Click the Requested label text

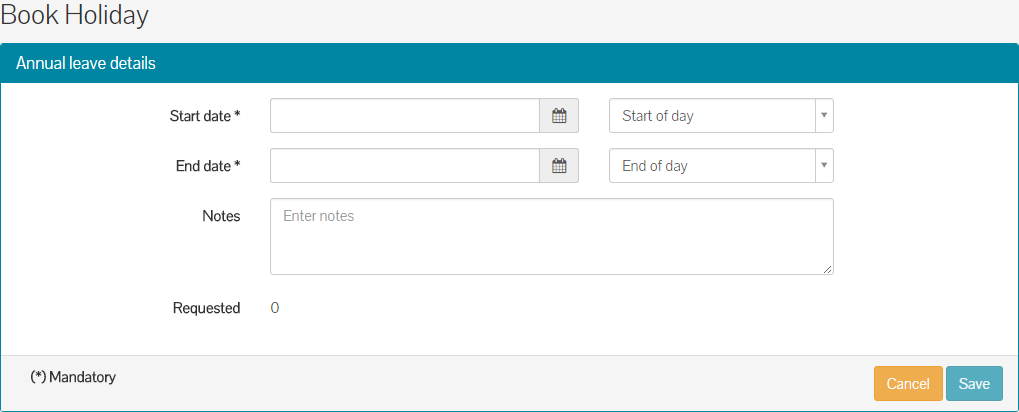206,308
